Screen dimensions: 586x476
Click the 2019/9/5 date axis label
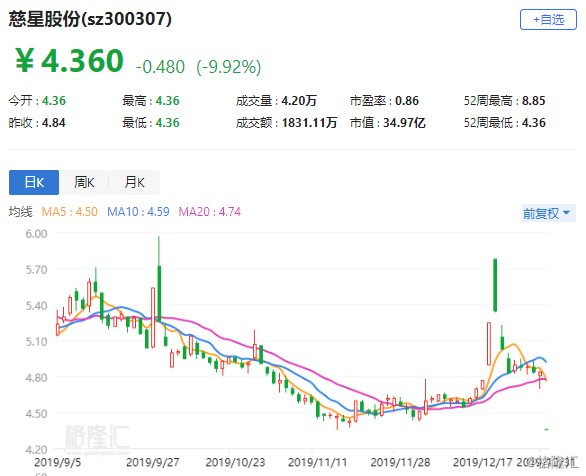pos(58,463)
